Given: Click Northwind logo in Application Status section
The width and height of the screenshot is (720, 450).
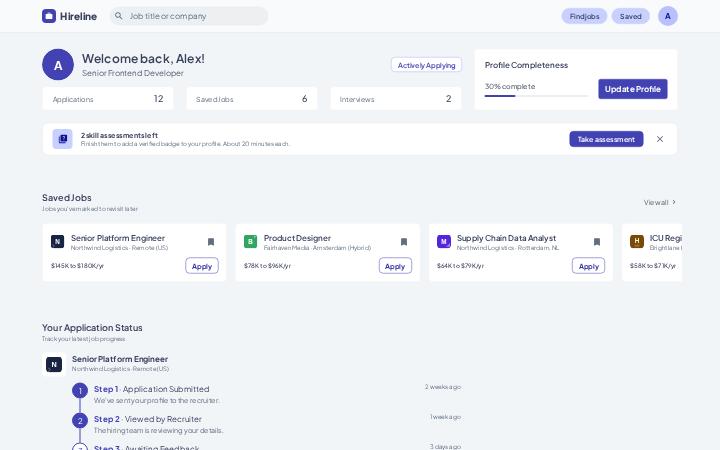Looking at the screenshot, I should pyautogui.click(x=54, y=365).
